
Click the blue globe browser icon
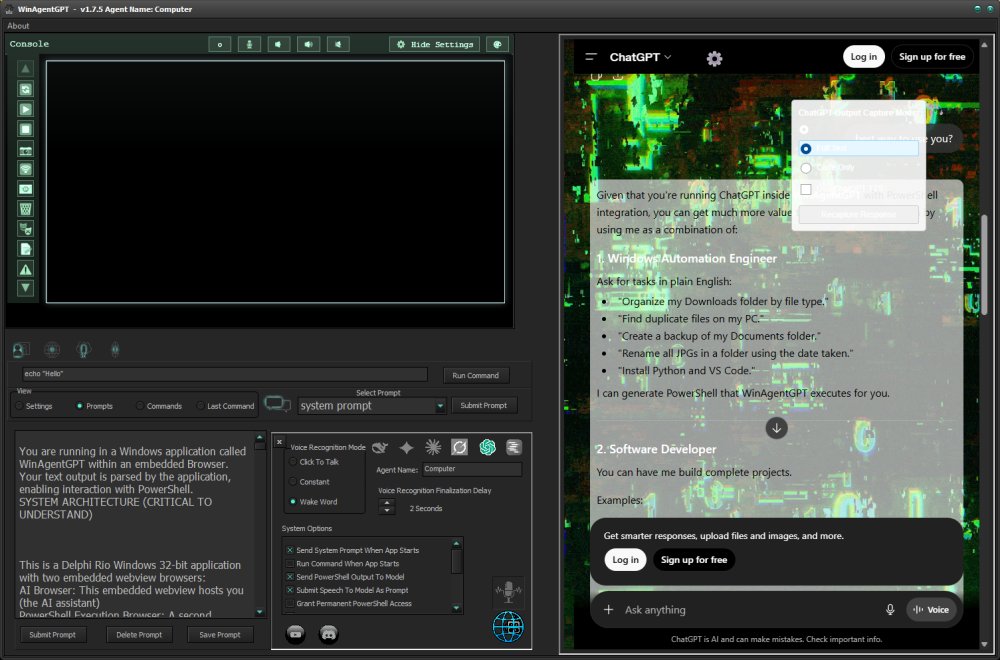[508, 627]
